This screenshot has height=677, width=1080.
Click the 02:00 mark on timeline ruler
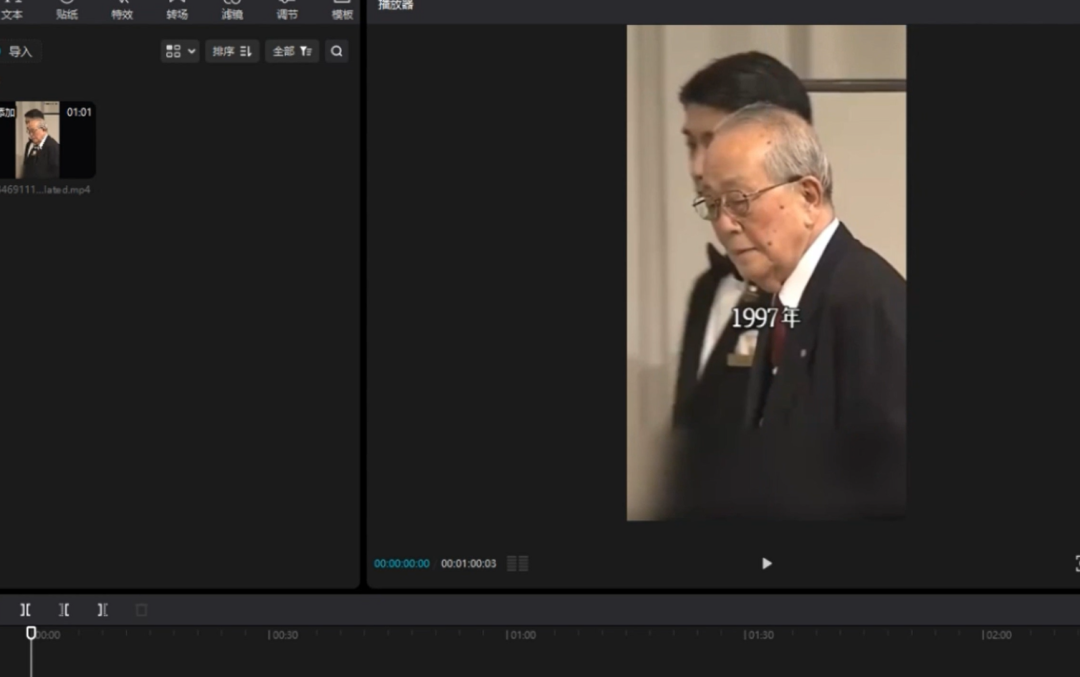pos(997,635)
